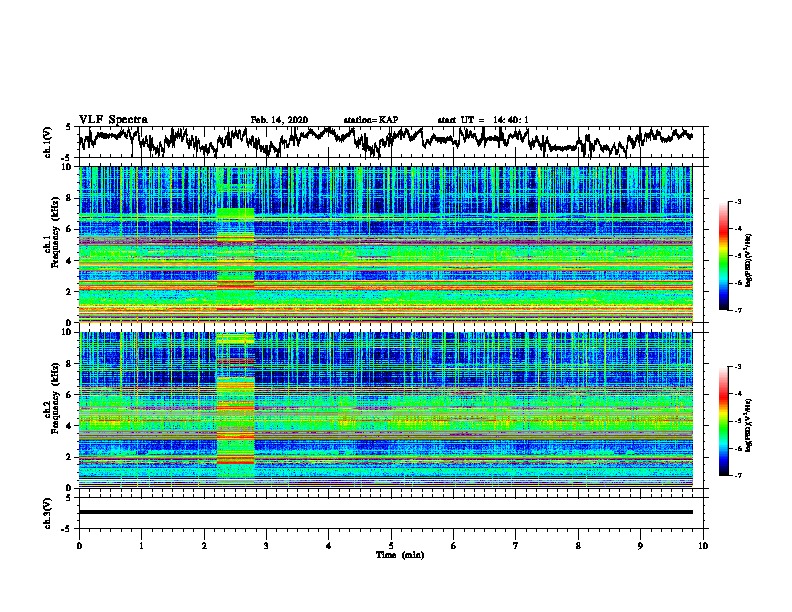Click the '-7' value on ch.2 colorbar
The height and width of the screenshot is (612, 792).
pos(738,475)
